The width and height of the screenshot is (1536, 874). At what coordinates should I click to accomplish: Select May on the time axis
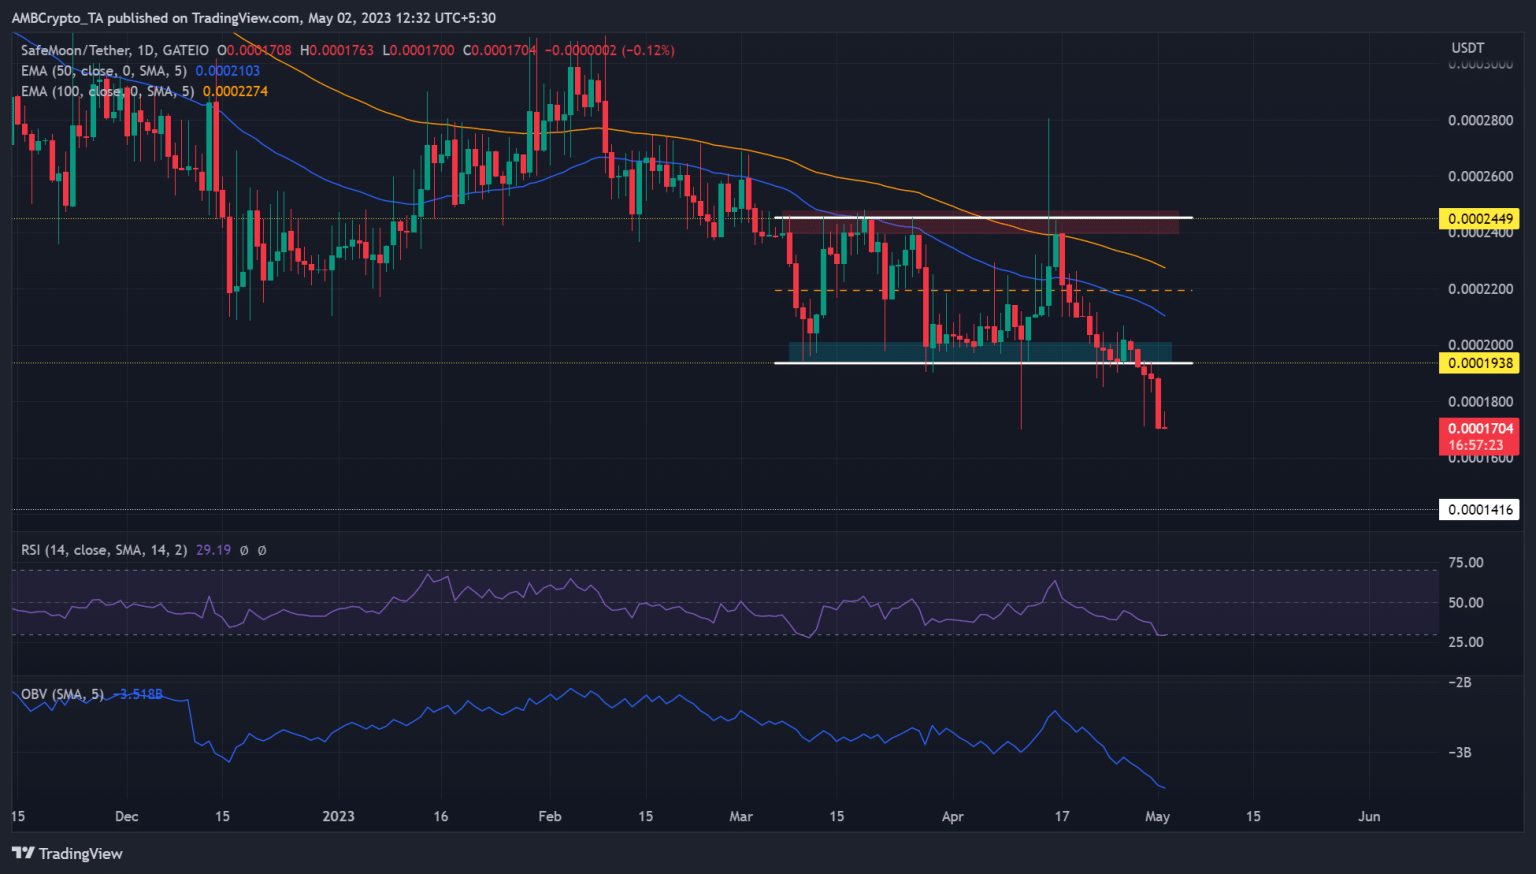pyautogui.click(x=1156, y=816)
